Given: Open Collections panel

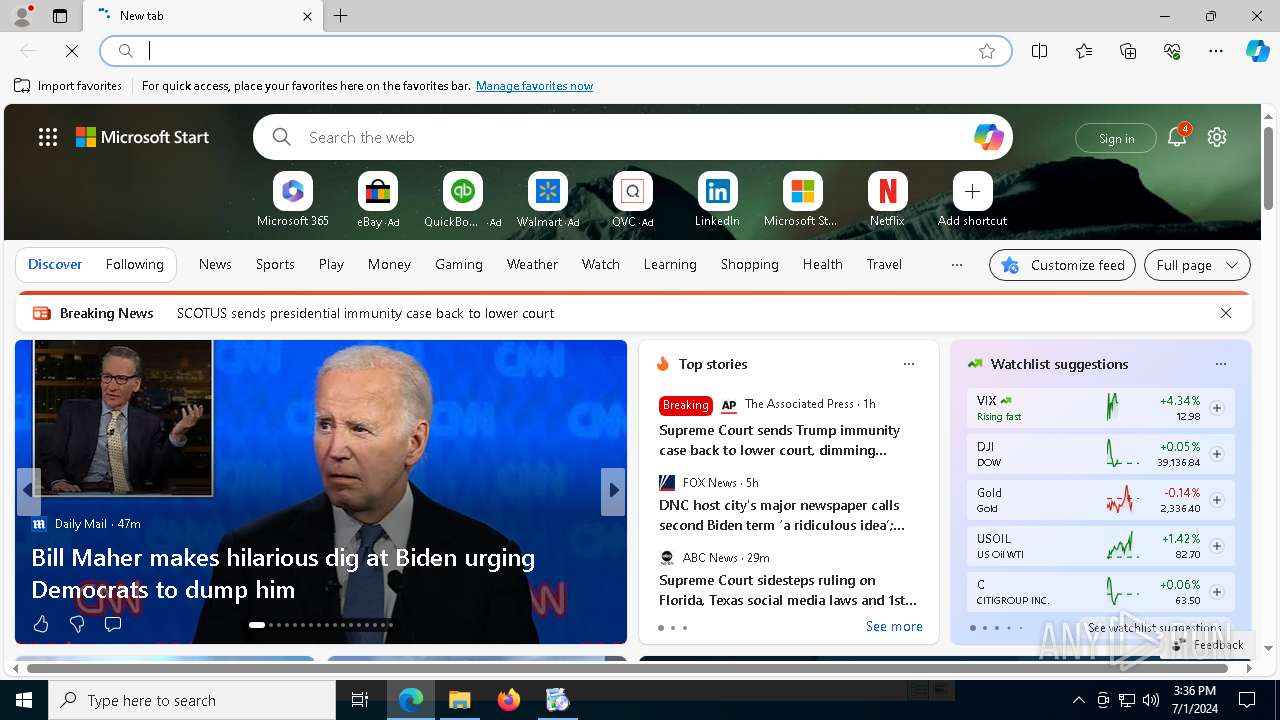Looking at the screenshot, I should 1128,51.
